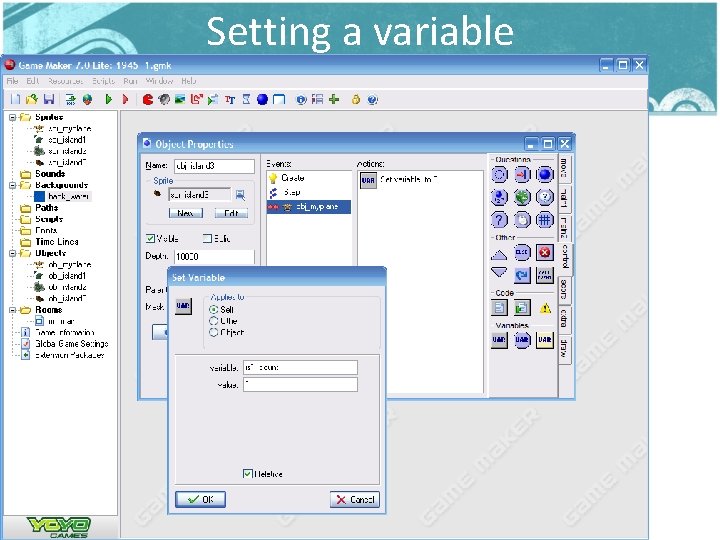
Task: Open help with toolbar question globe icon
Action: point(372,99)
